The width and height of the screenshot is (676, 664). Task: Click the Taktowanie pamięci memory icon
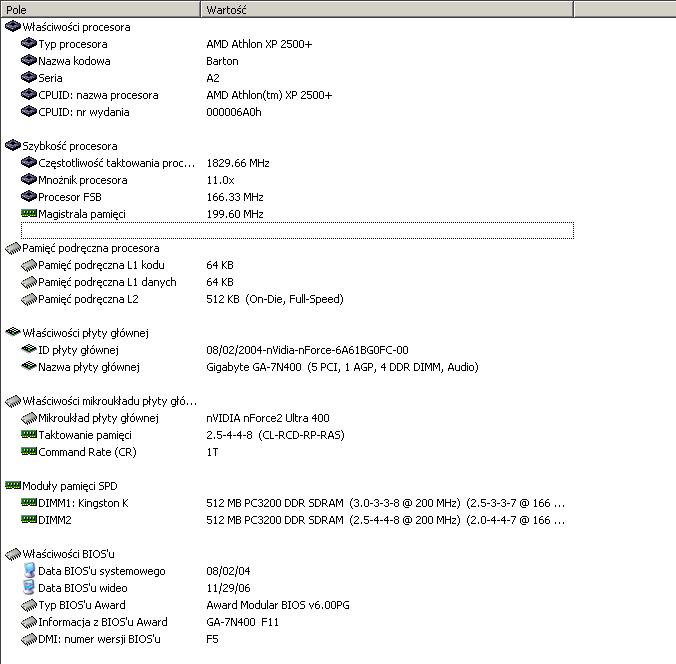click(28, 435)
